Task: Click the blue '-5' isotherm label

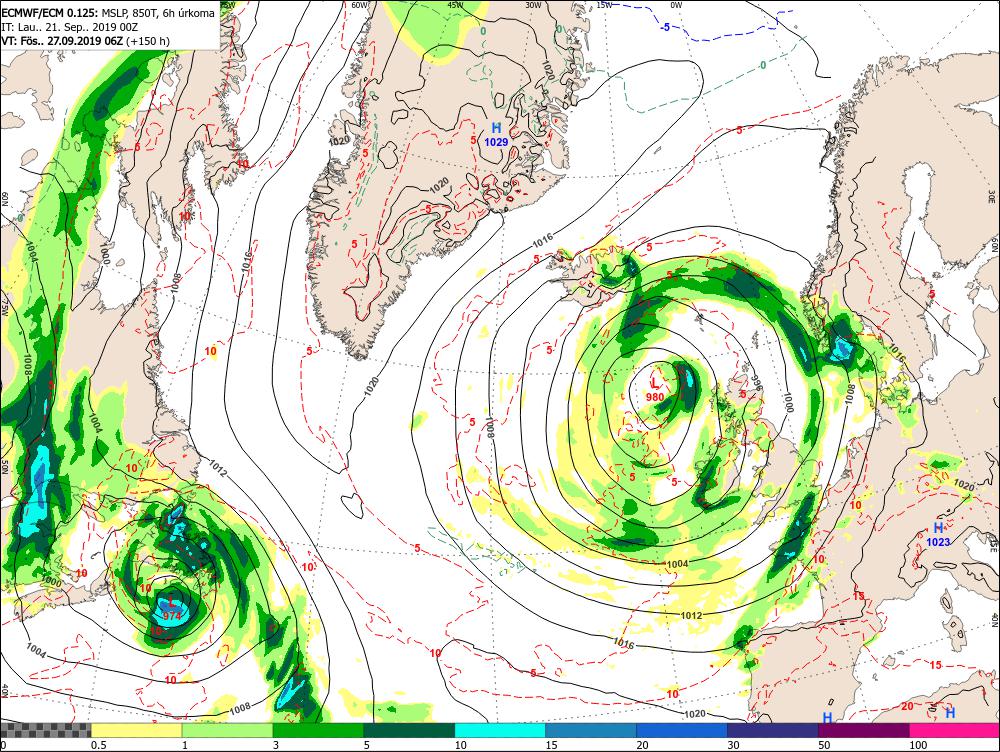Action: click(x=665, y=27)
